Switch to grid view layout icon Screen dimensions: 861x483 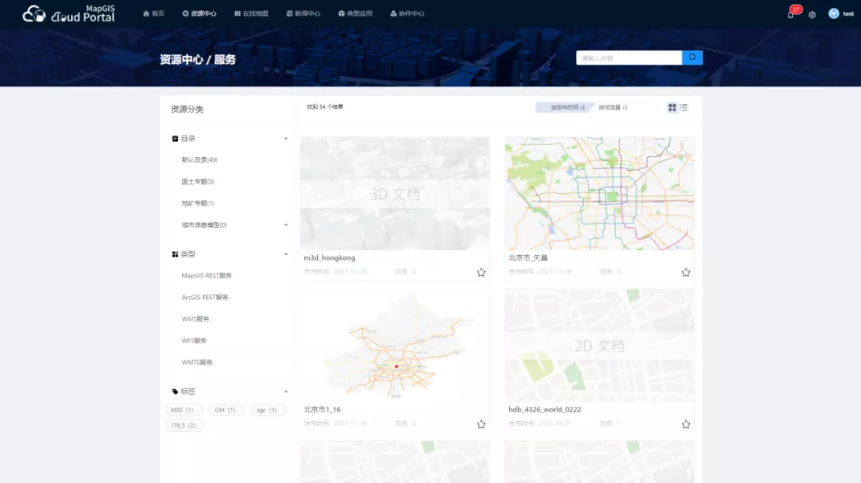point(672,107)
